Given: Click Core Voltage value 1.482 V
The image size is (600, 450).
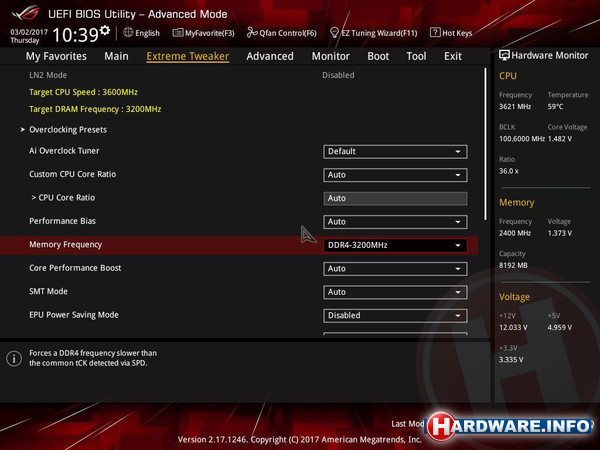Looking at the screenshot, I should pos(560,139).
